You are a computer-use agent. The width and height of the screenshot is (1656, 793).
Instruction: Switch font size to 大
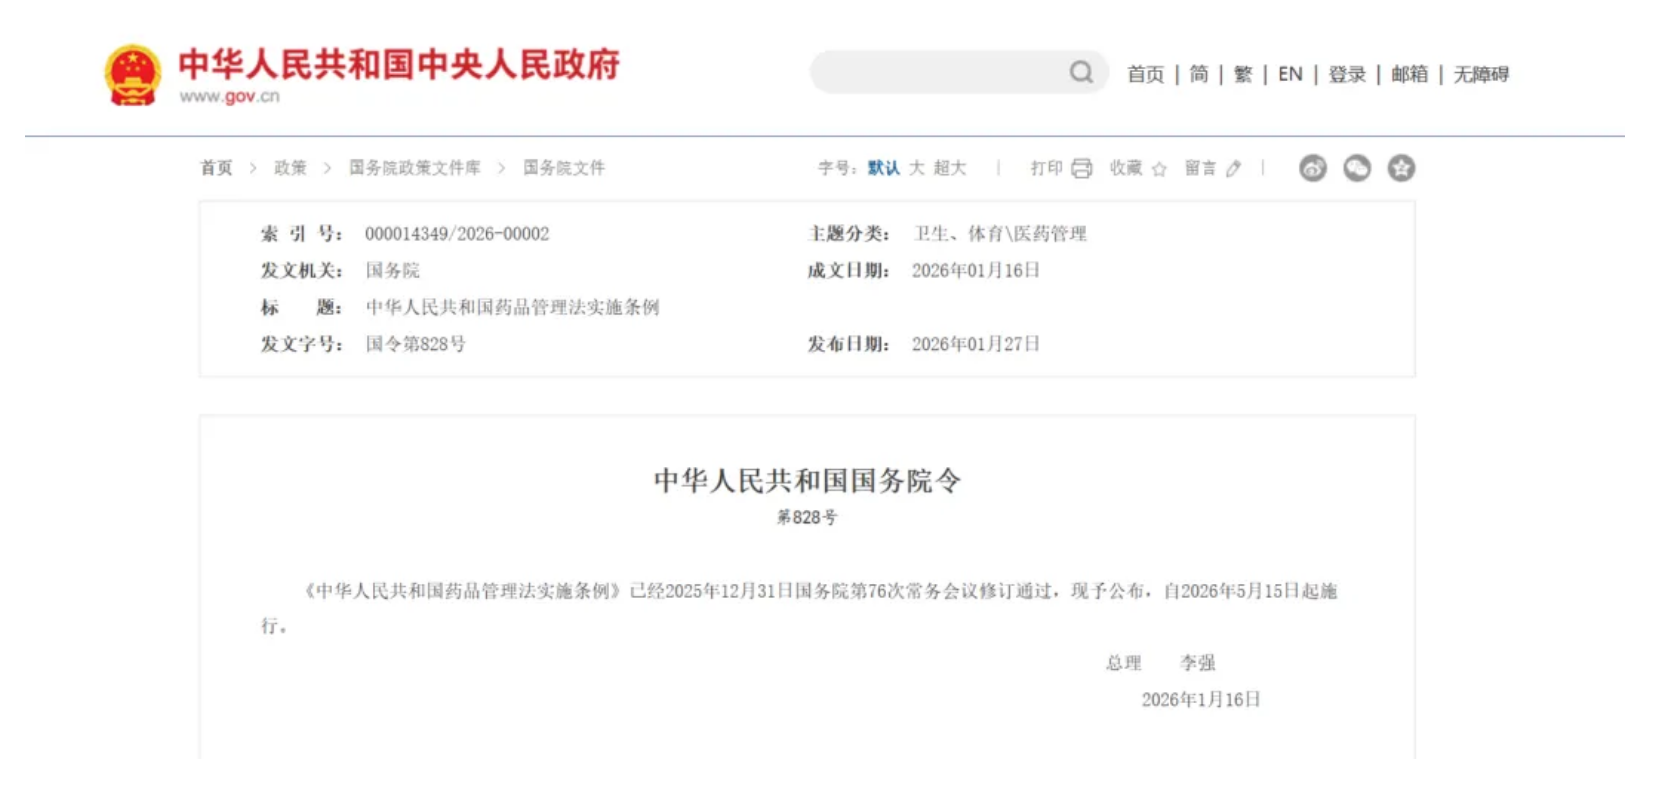(917, 168)
